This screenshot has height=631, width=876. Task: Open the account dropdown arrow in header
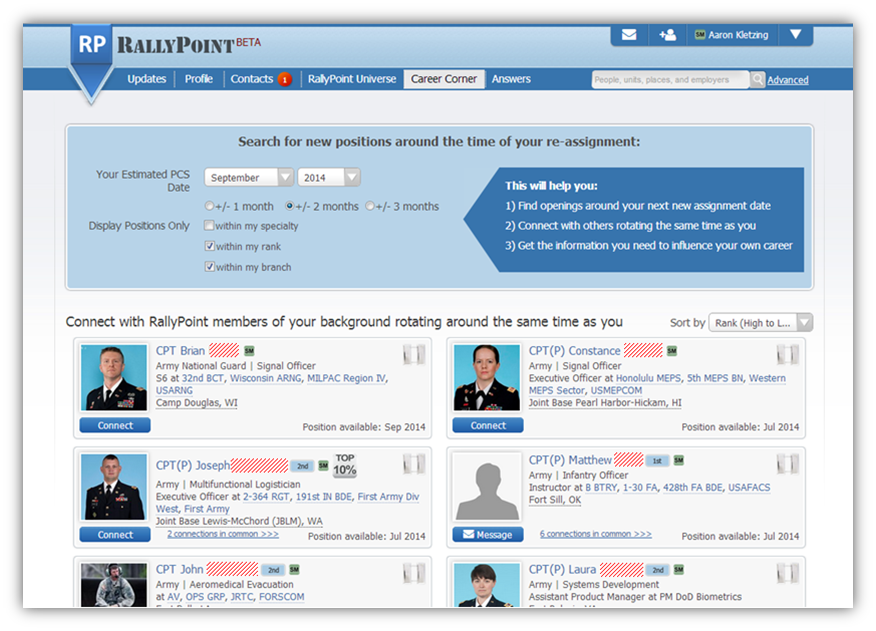pyautogui.click(x=796, y=35)
